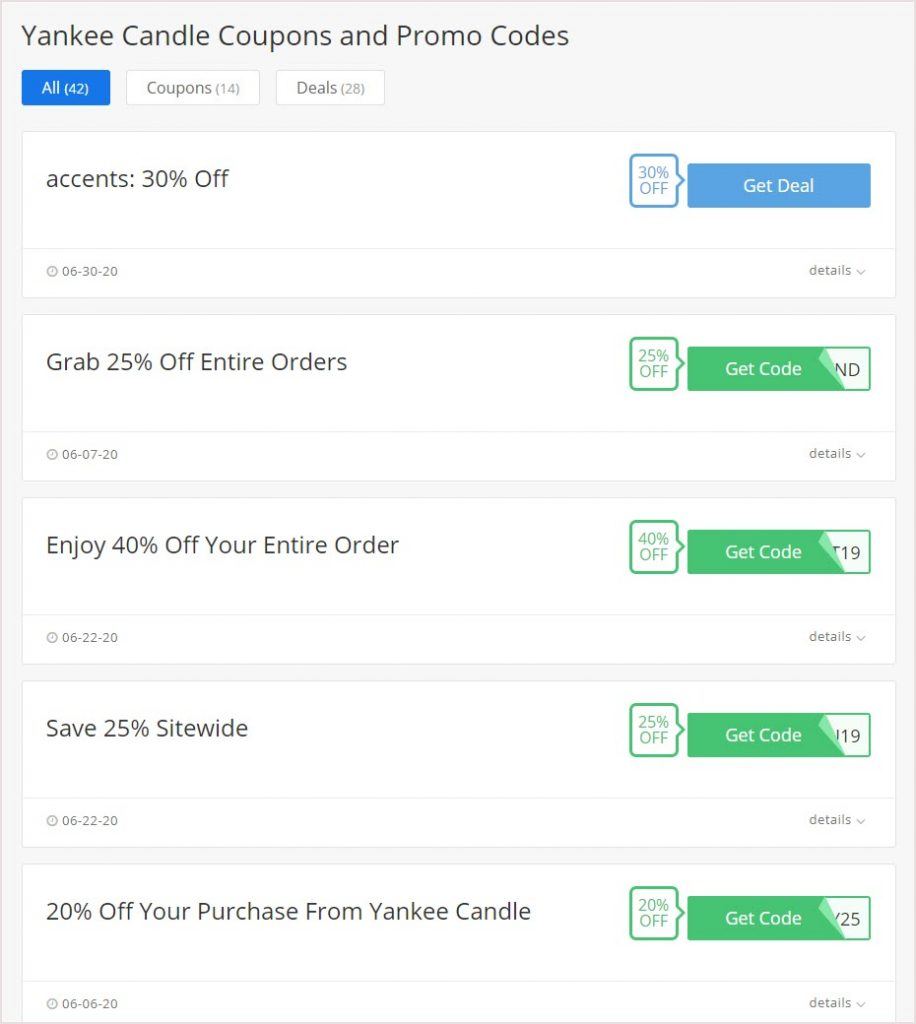Click the 30% OFF badge icon
This screenshot has height=1024, width=916.
click(654, 181)
